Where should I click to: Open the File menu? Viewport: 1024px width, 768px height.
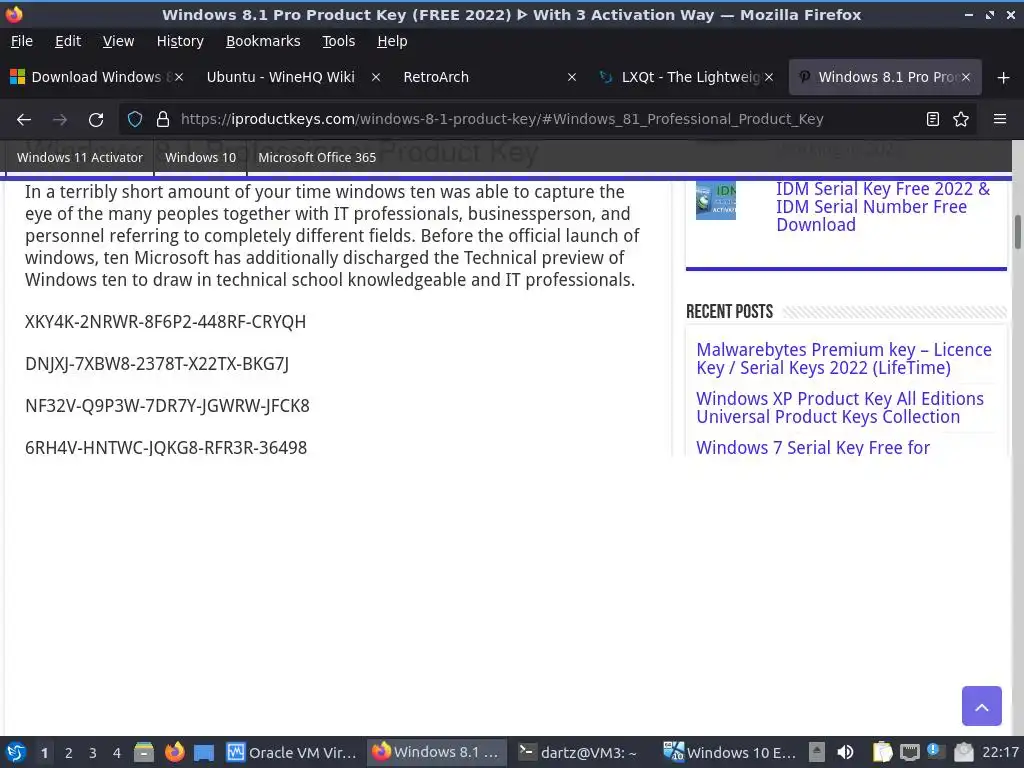(x=22, y=41)
